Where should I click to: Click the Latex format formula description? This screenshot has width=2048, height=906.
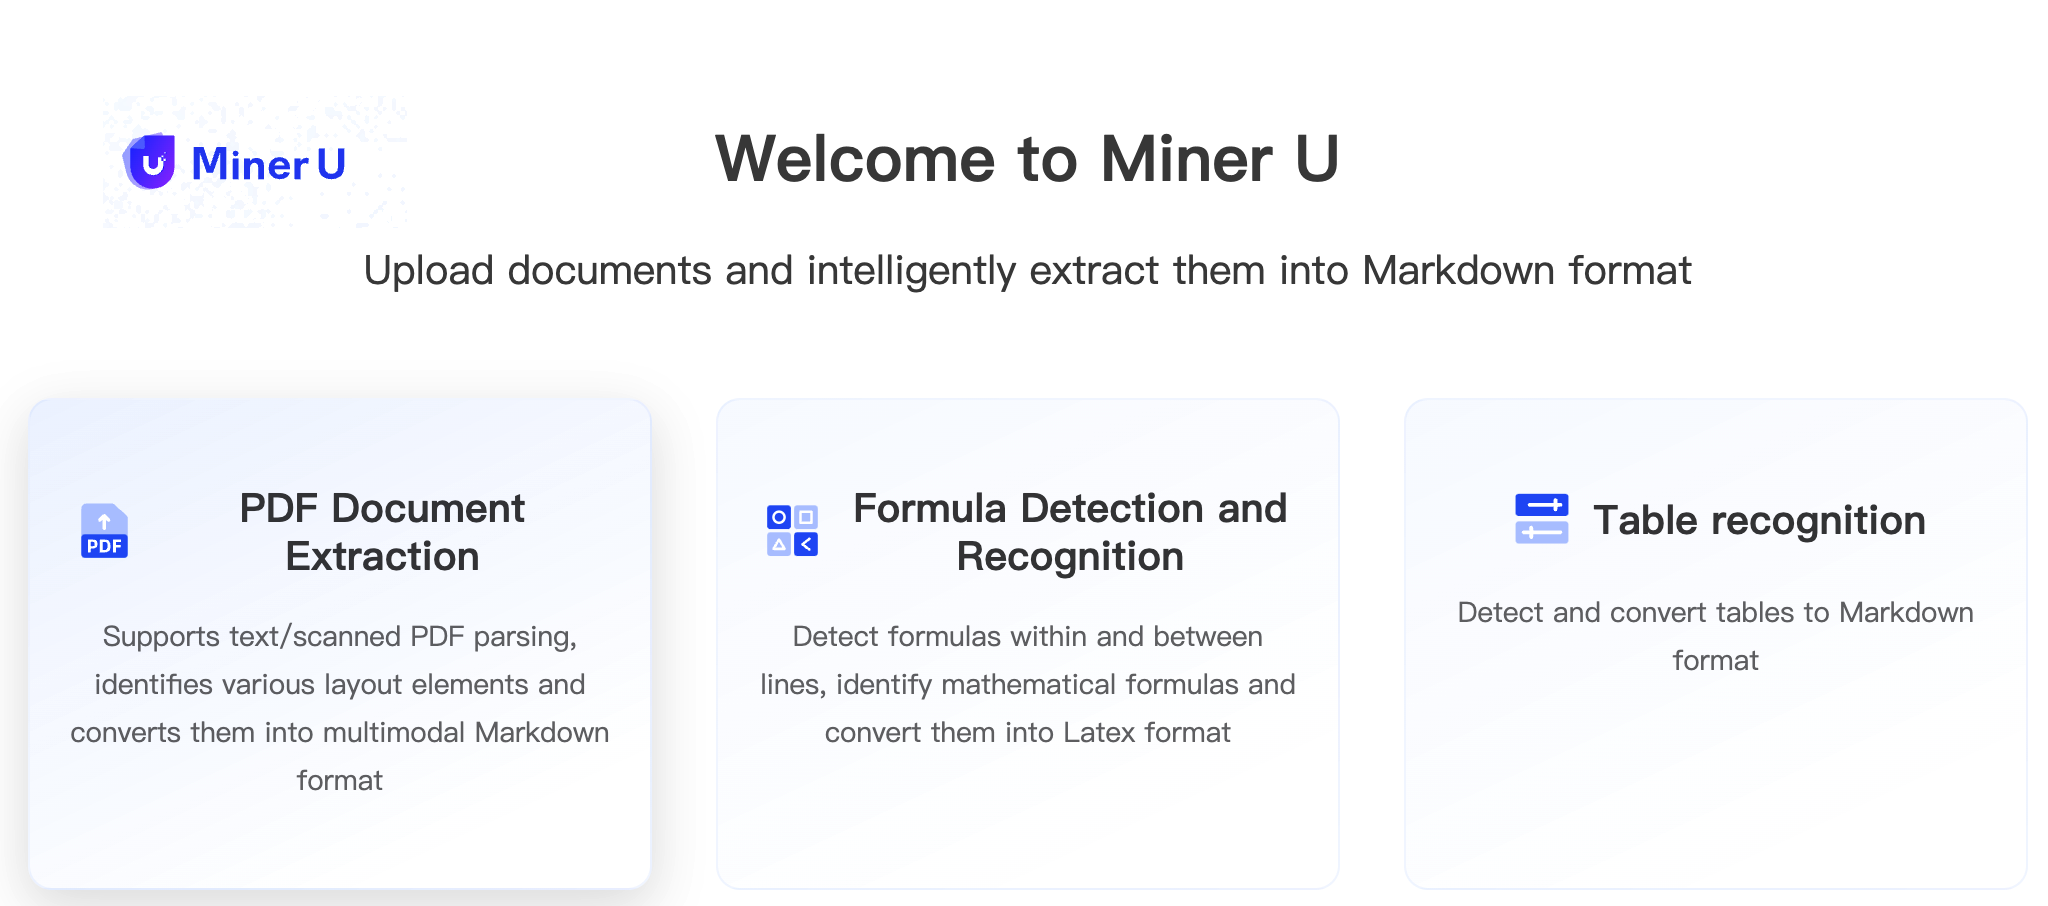(1027, 684)
